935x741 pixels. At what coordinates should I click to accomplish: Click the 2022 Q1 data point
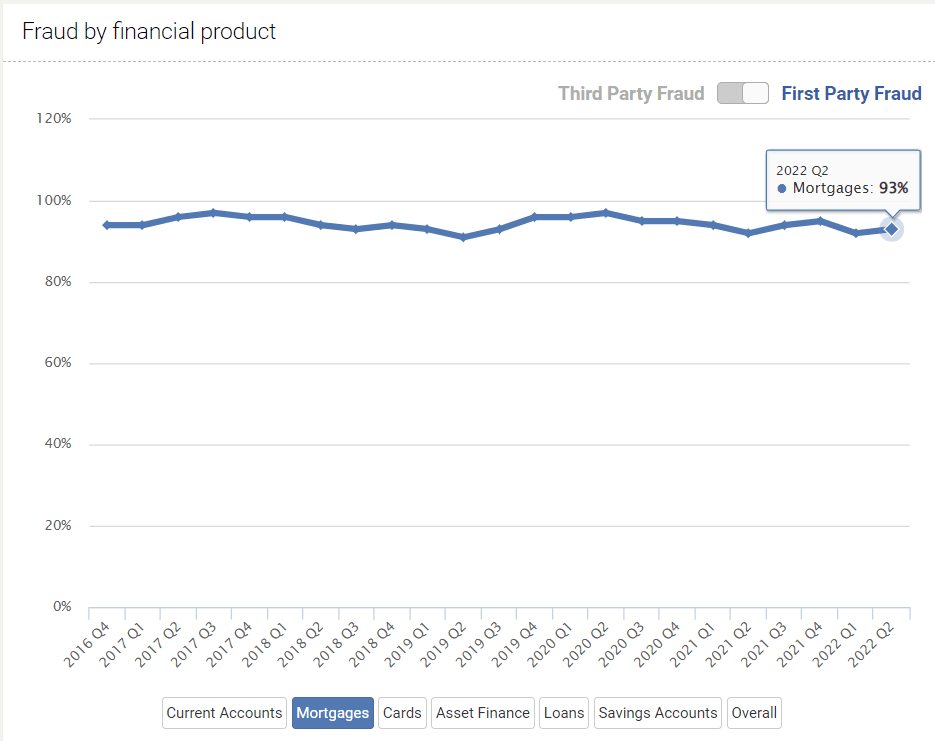point(856,233)
